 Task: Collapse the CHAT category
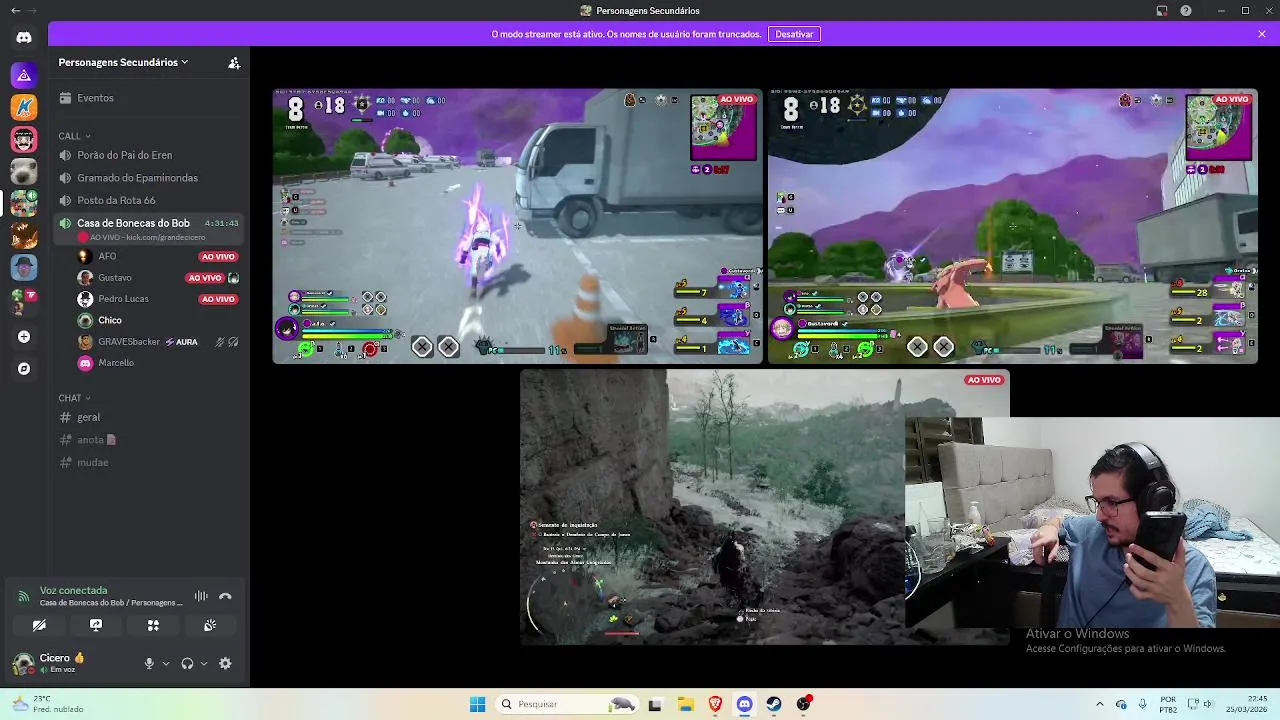tap(74, 398)
